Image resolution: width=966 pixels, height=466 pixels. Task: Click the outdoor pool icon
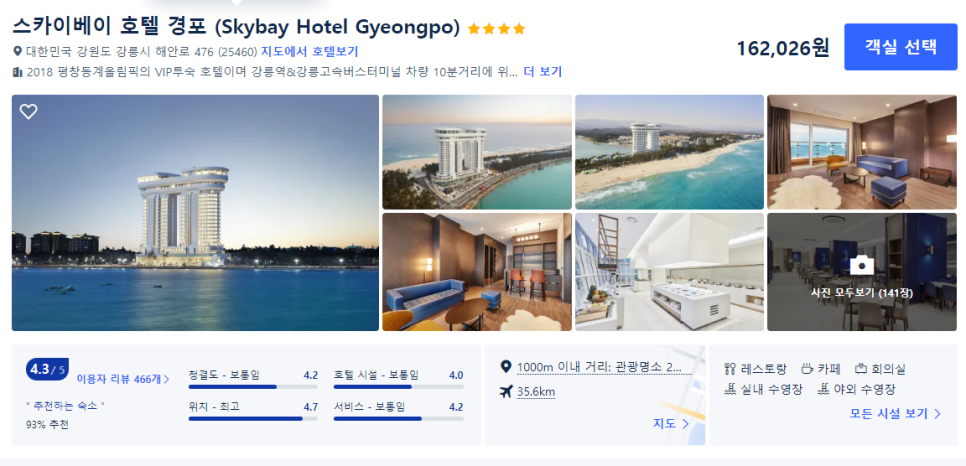(823, 390)
